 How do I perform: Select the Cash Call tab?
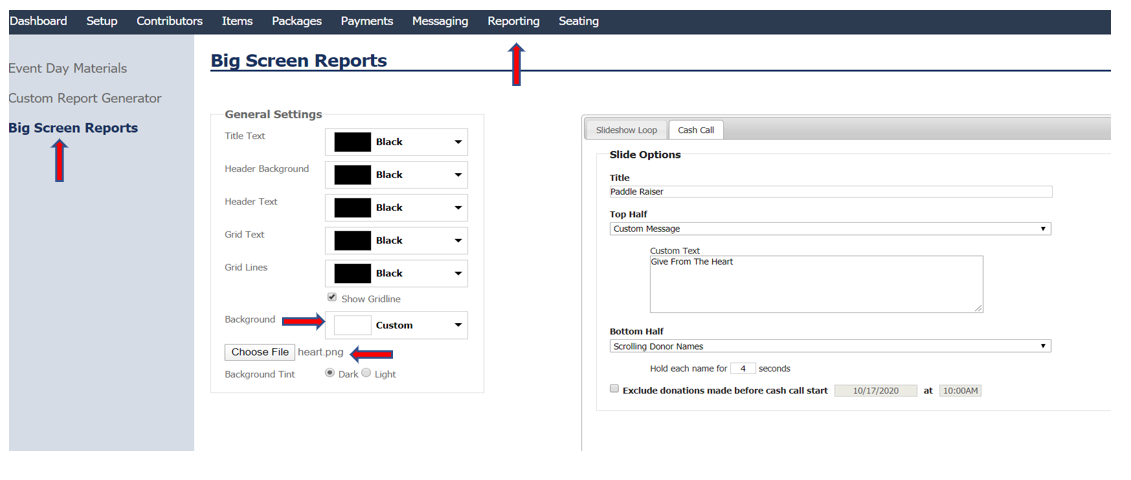click(694, 130)
